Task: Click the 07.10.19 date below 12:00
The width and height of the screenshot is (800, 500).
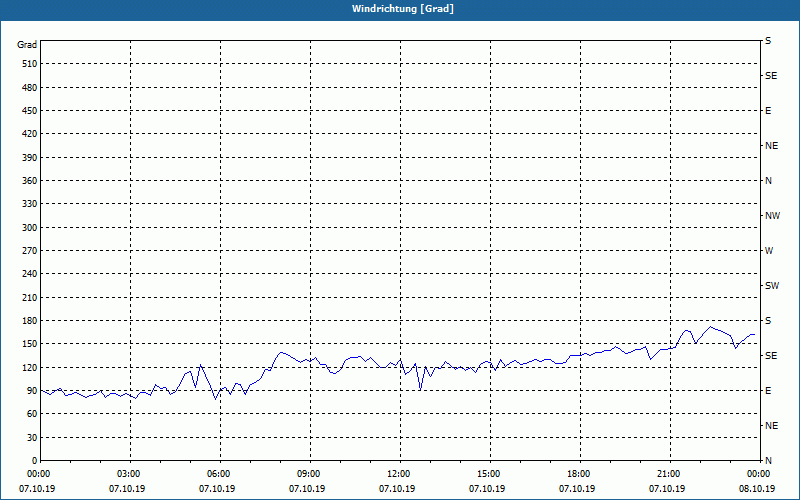Action: 397,489
